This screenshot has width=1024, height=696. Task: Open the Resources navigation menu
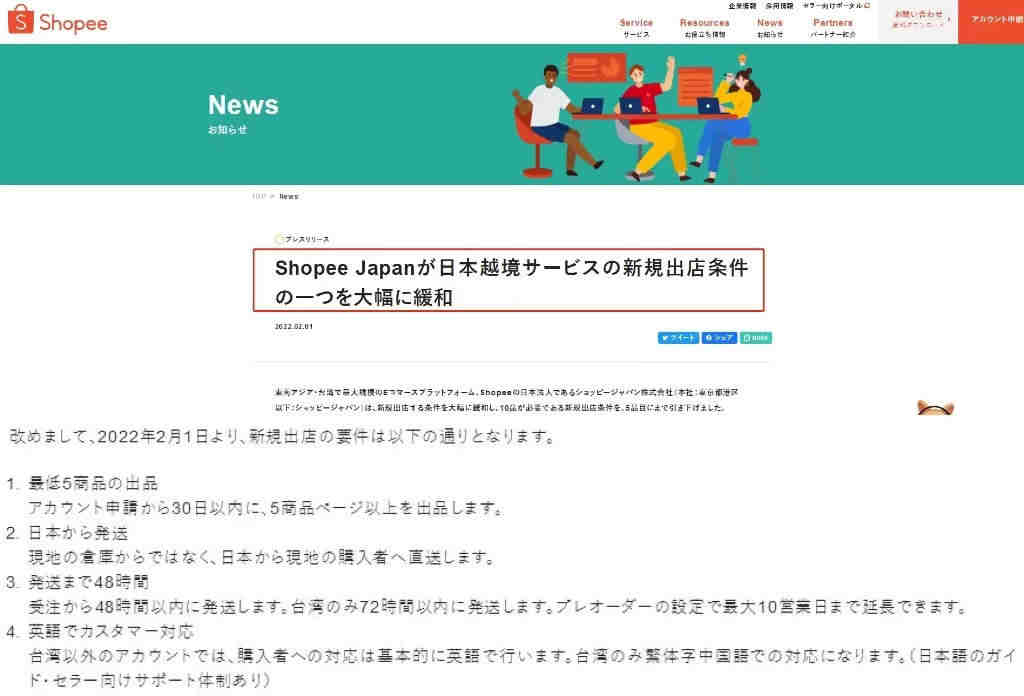tap(705, 27)
